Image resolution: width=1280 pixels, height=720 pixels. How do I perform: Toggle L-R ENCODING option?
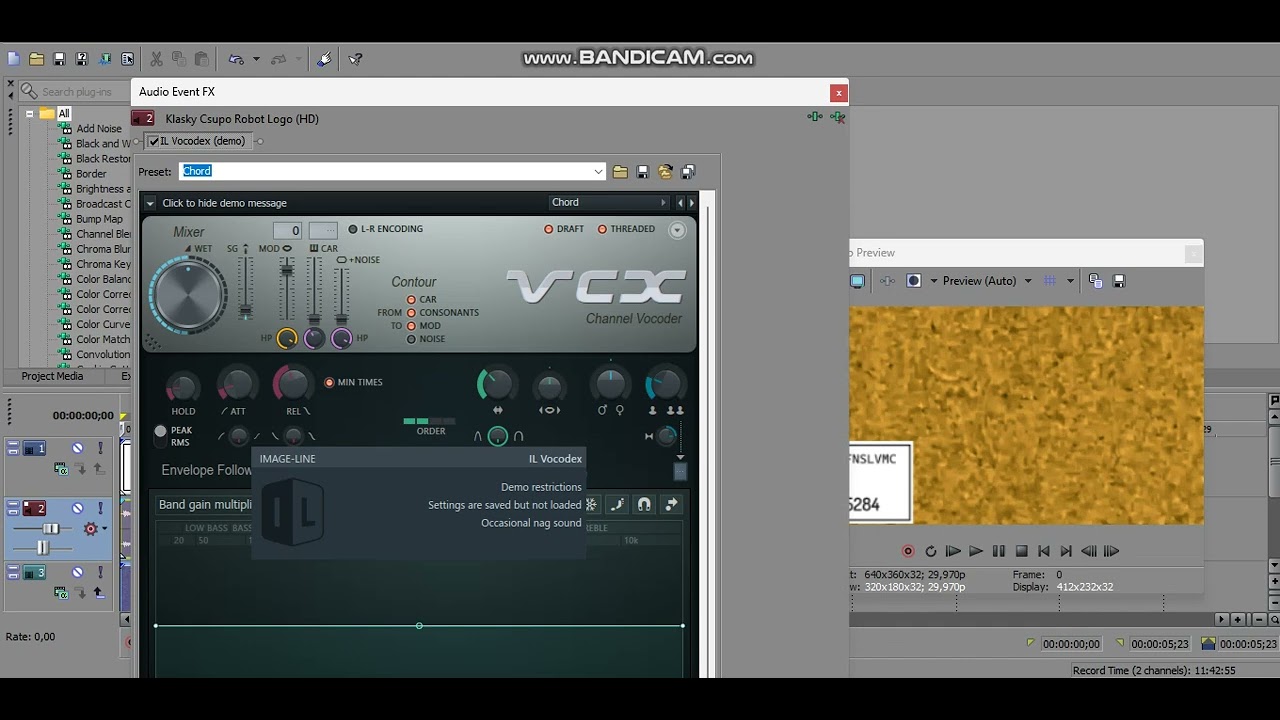385,229
